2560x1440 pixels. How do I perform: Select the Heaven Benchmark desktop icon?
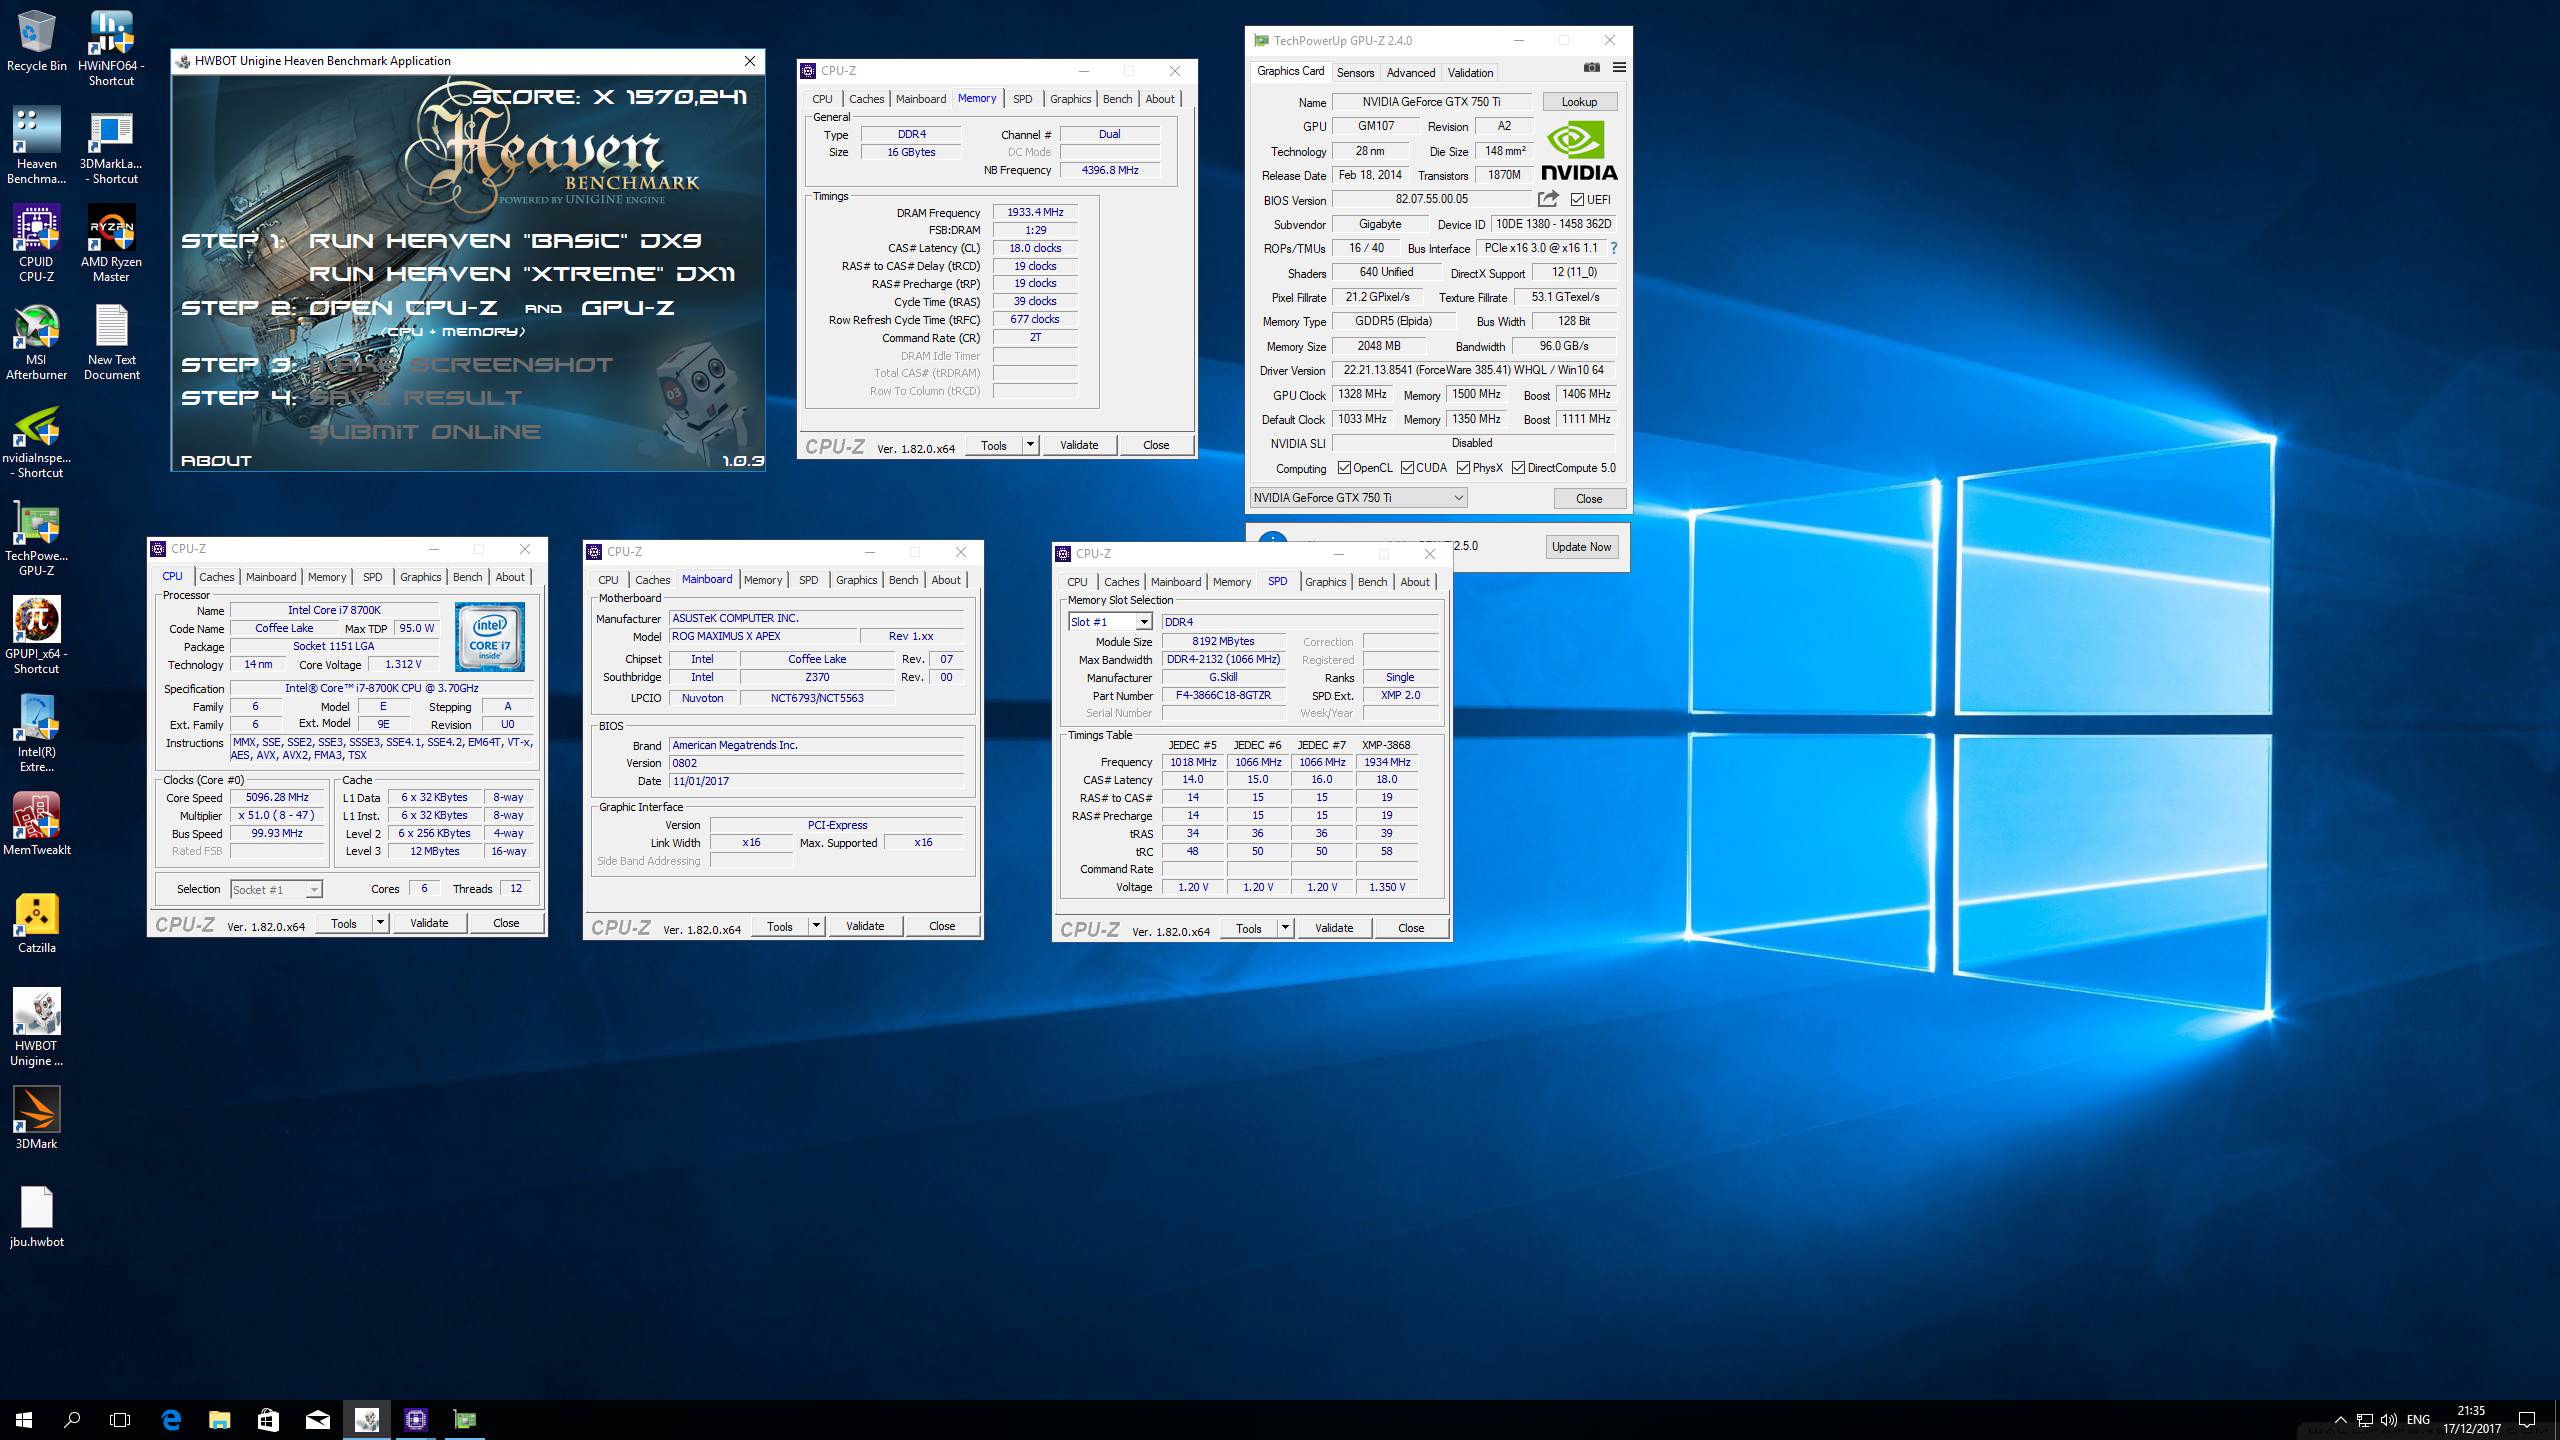37,146
